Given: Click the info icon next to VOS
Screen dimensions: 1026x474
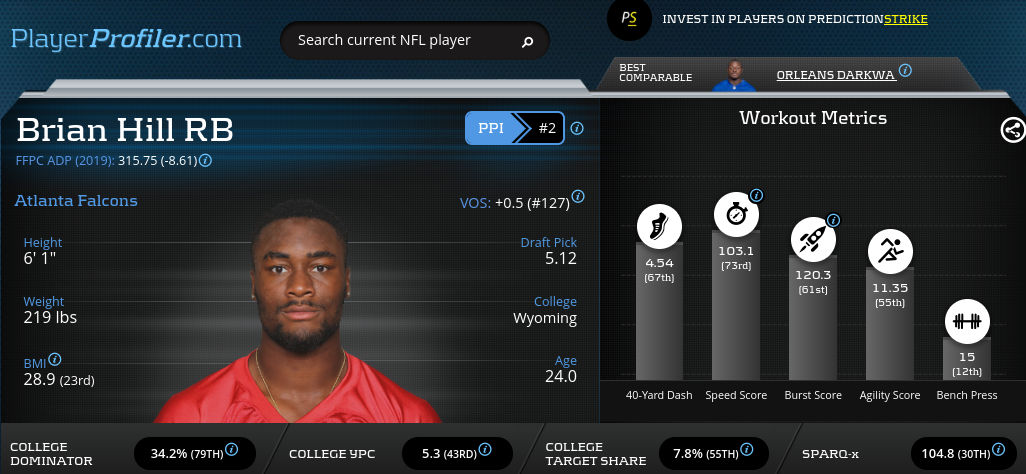Looking at the screenshot, I should tap(578, 196).
